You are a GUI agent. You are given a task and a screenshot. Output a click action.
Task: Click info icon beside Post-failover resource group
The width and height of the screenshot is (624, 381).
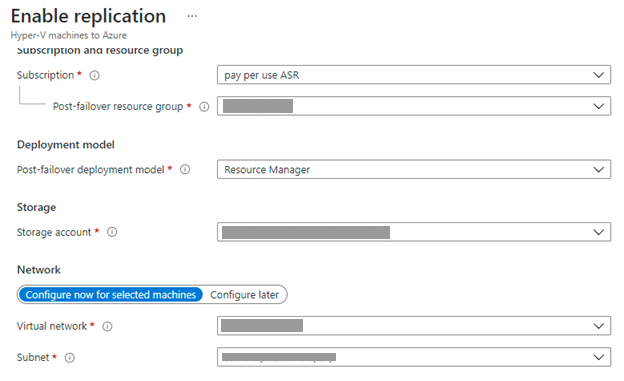point(204,107)
